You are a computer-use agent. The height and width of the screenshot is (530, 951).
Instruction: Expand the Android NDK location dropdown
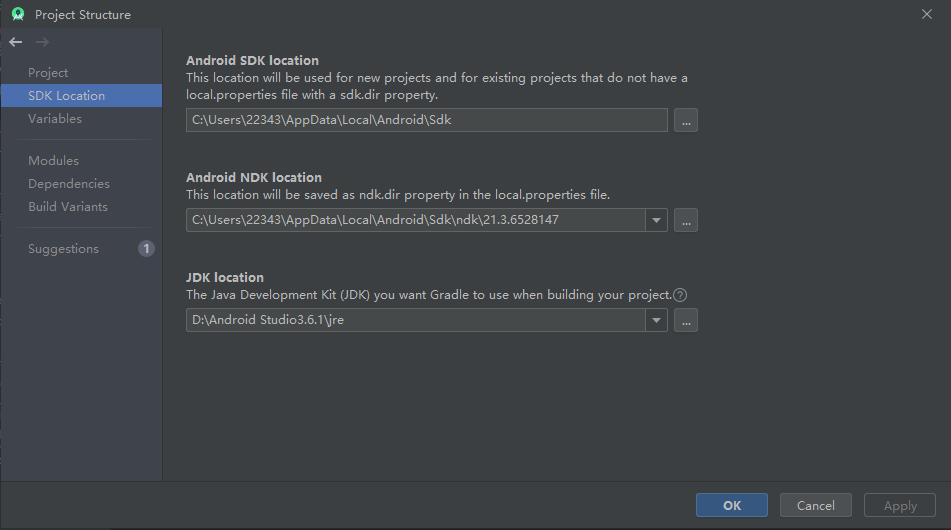[656, 220]
